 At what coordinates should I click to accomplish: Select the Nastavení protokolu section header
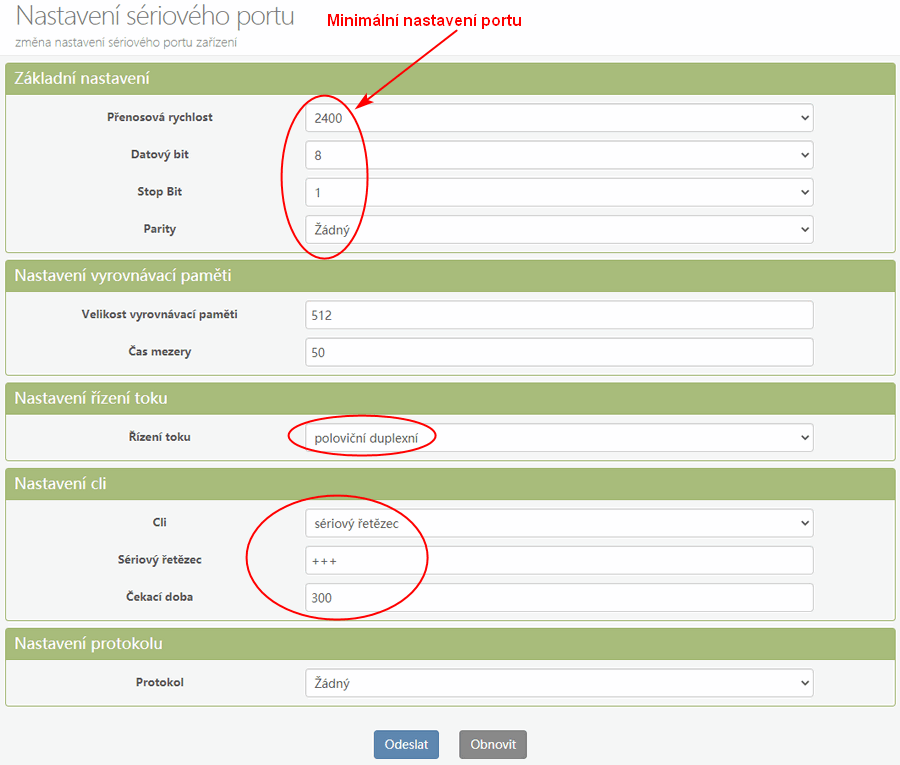tap(89, 643)
